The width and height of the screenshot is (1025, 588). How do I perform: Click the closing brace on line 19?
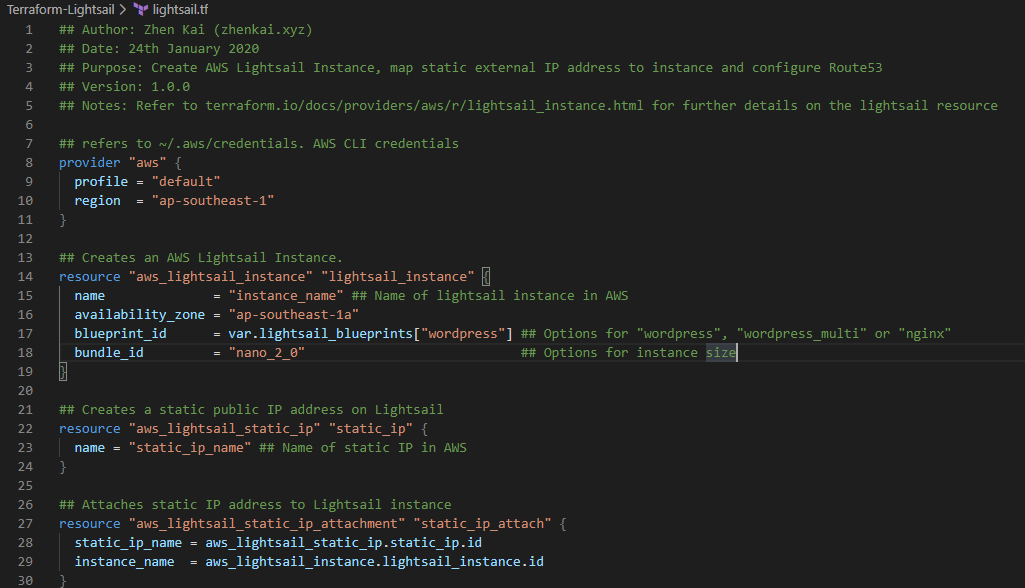[x=63, y=371]
